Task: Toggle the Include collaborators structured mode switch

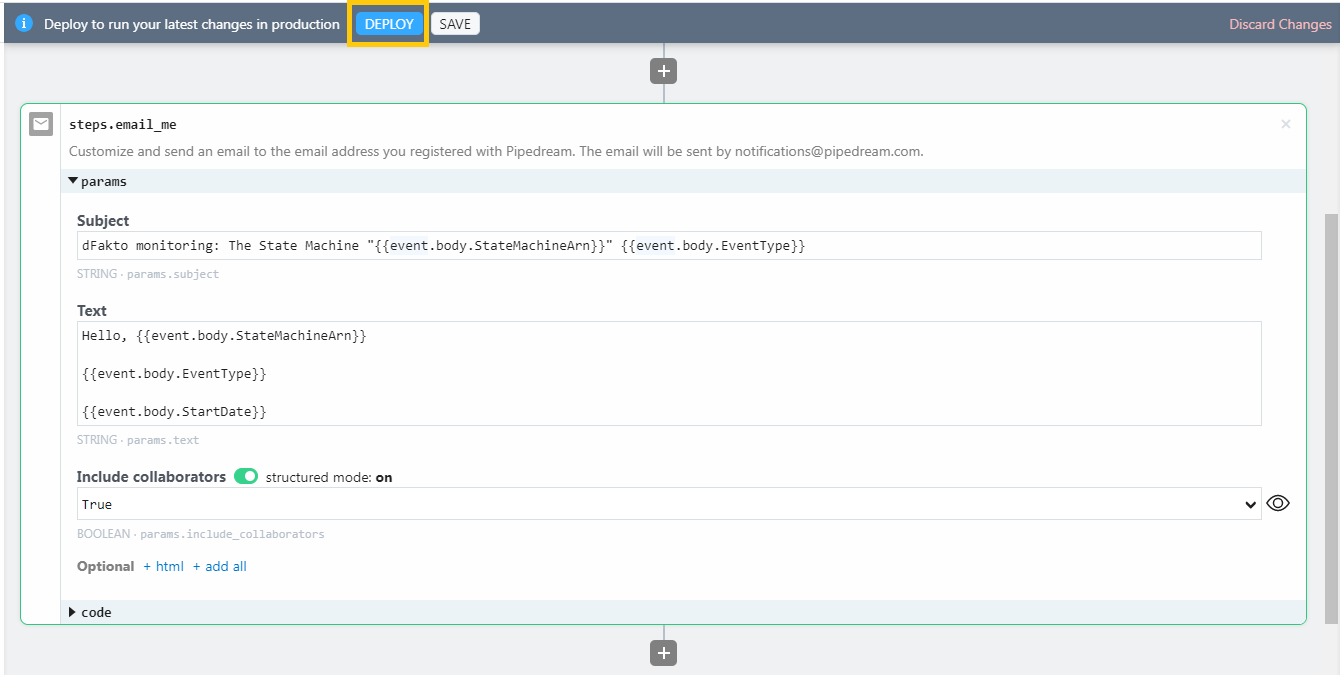Action: tap(246, 477)
